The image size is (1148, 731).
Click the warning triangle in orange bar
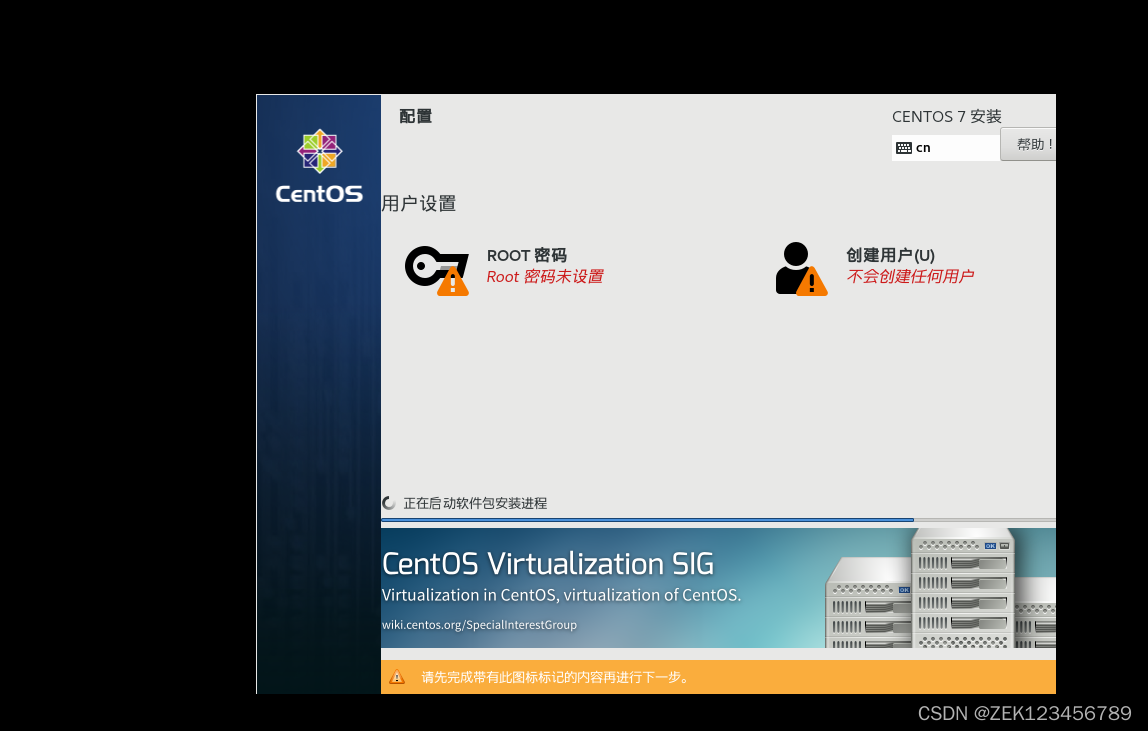point(397,677)
